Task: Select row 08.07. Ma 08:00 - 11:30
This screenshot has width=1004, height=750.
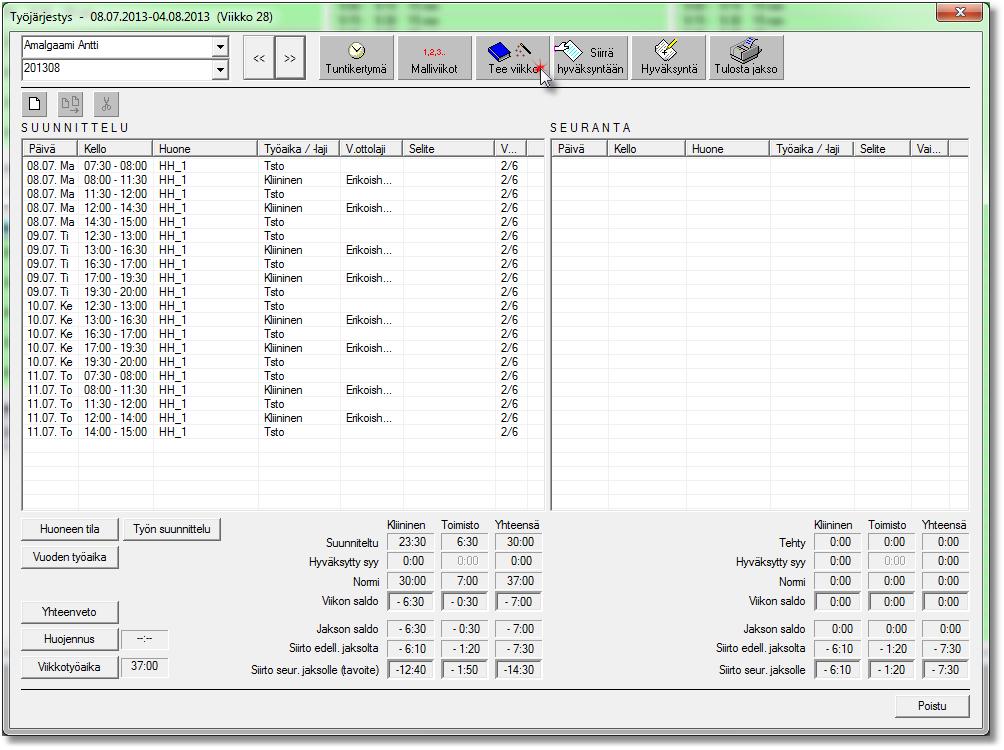Action: (283, 180)
